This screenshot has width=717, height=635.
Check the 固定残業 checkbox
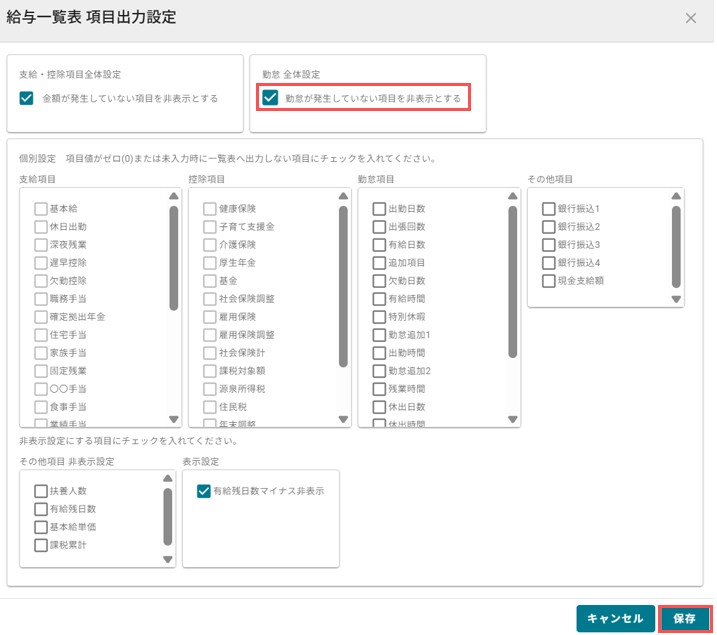41,371
